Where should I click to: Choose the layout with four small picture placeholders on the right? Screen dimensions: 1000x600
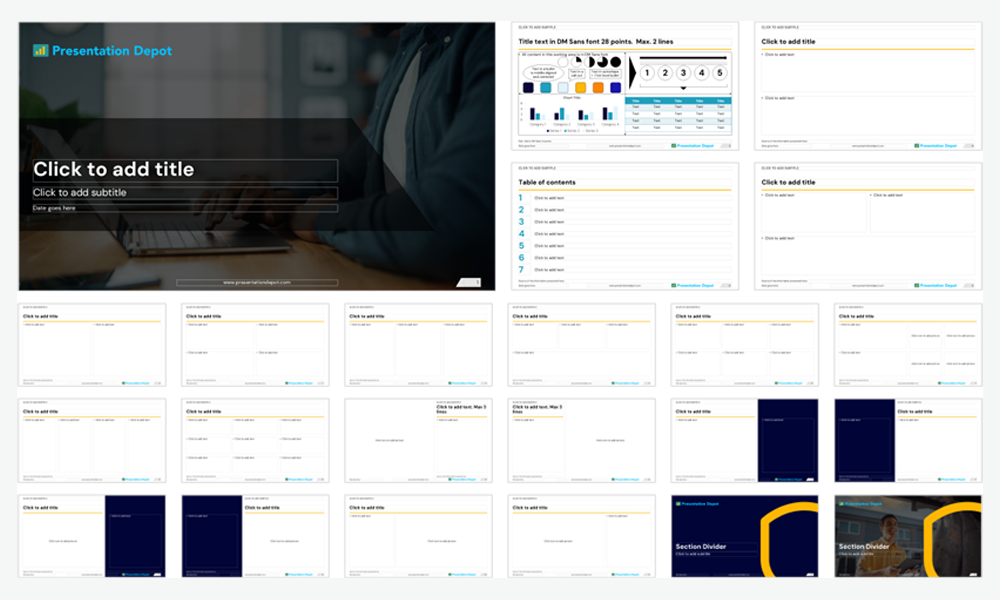[x=908, y=345]
